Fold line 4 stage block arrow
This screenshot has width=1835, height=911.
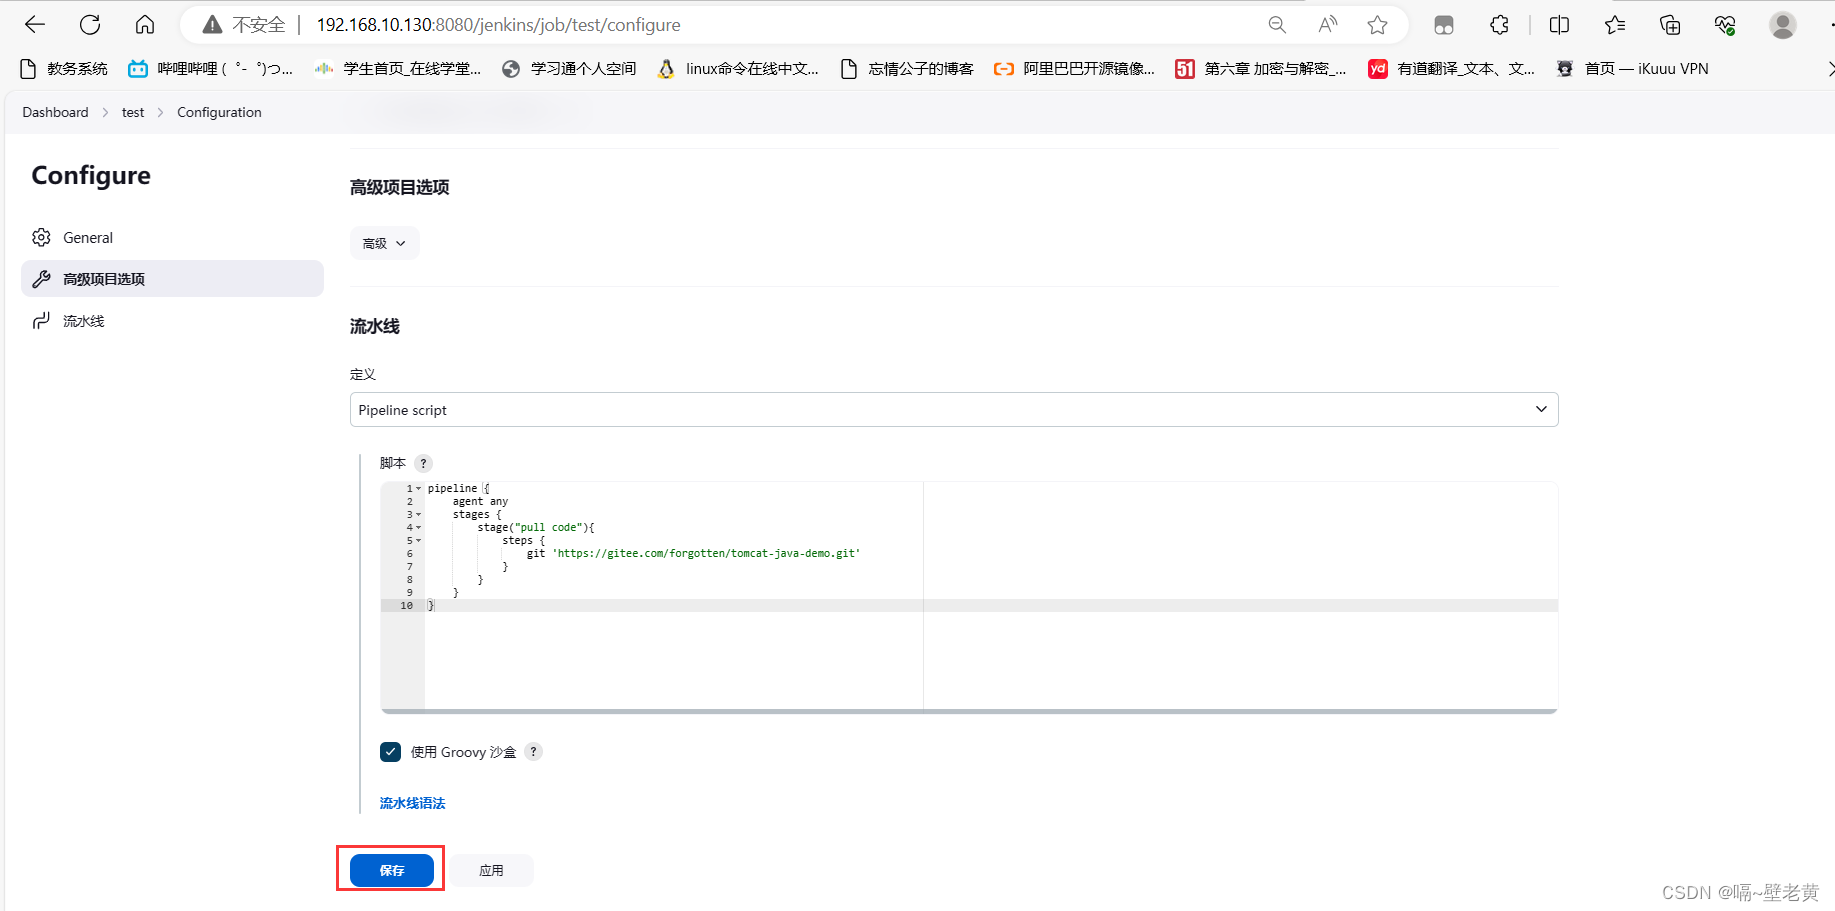[x=419, y=528]
